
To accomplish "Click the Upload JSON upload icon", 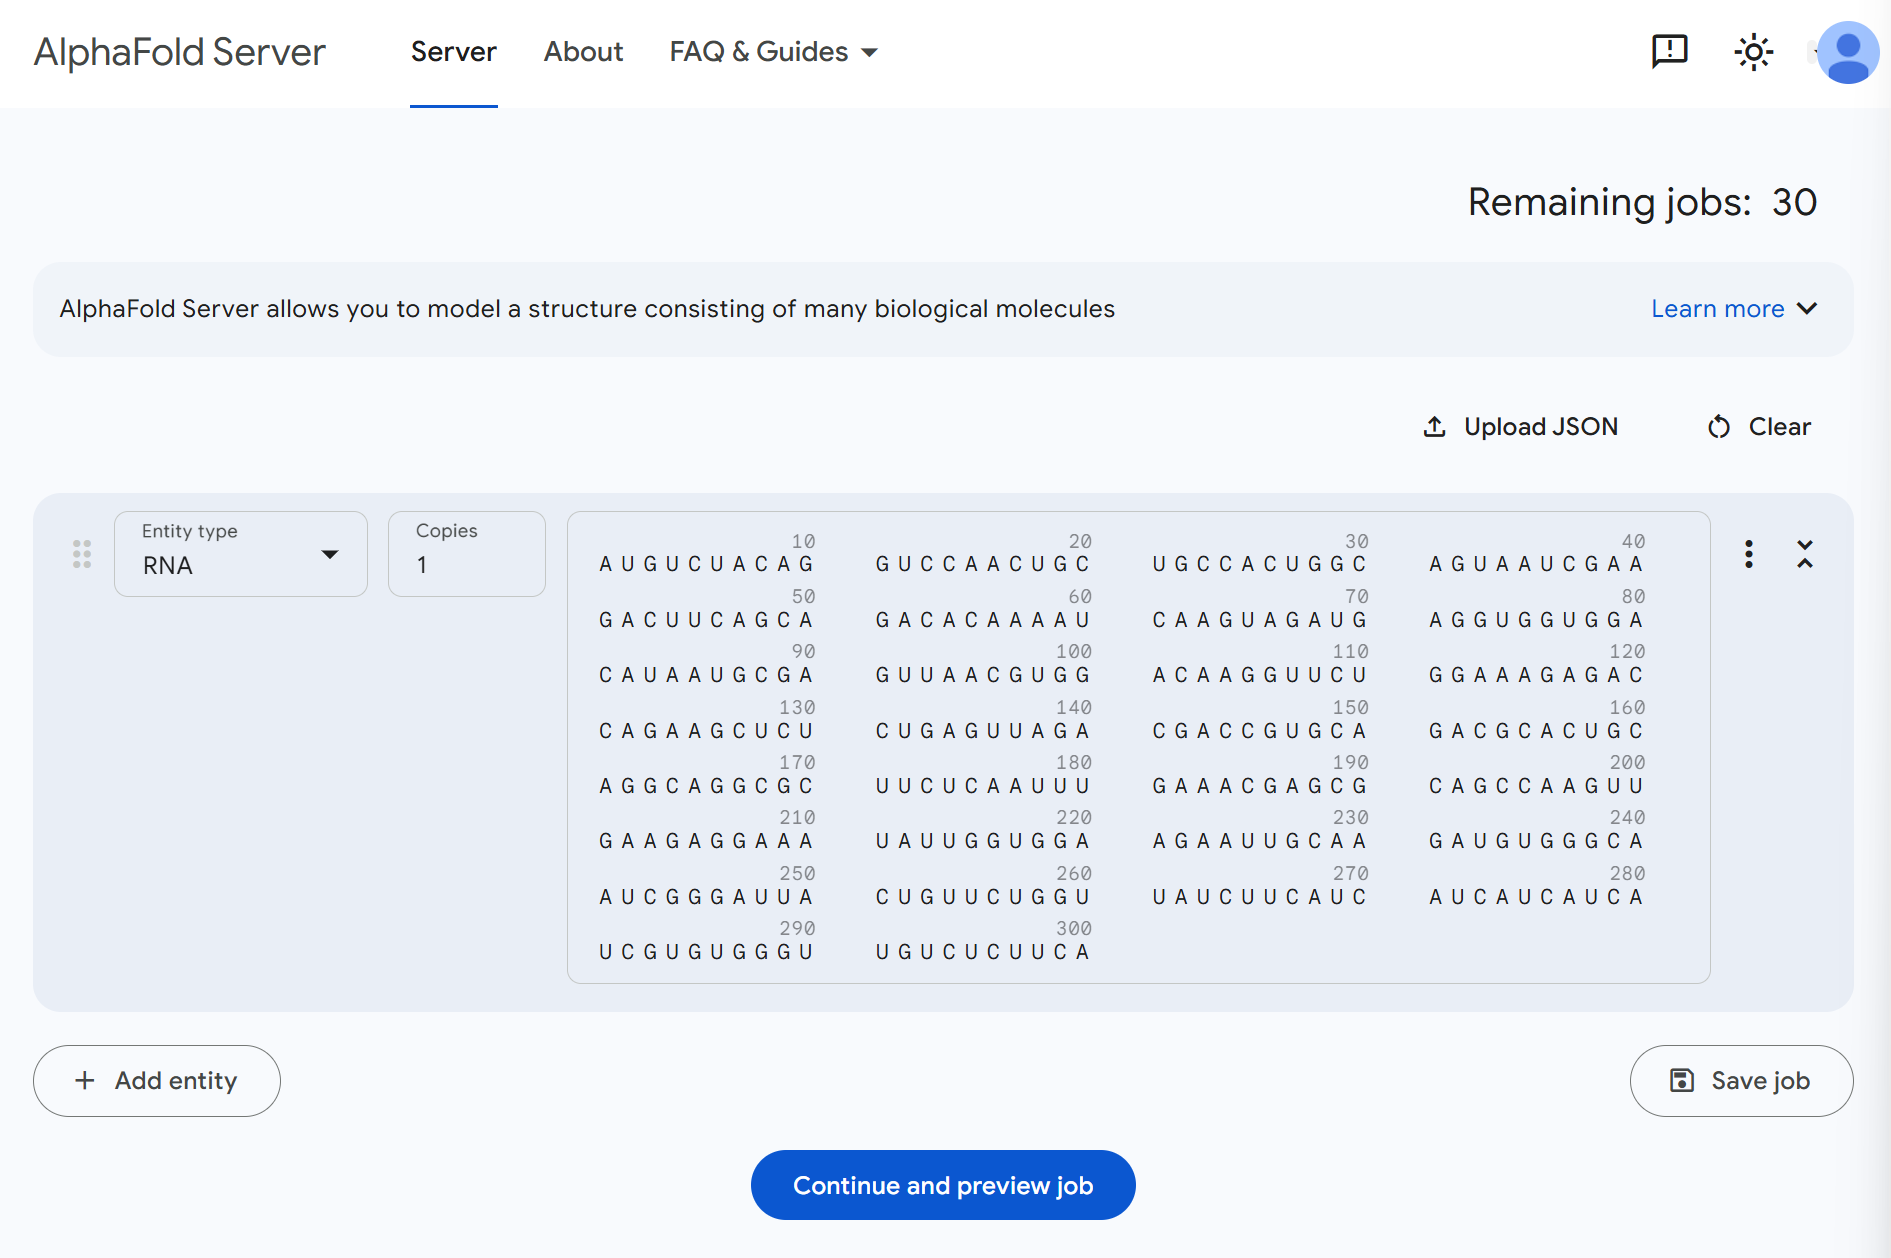I will pos(1434,427).
